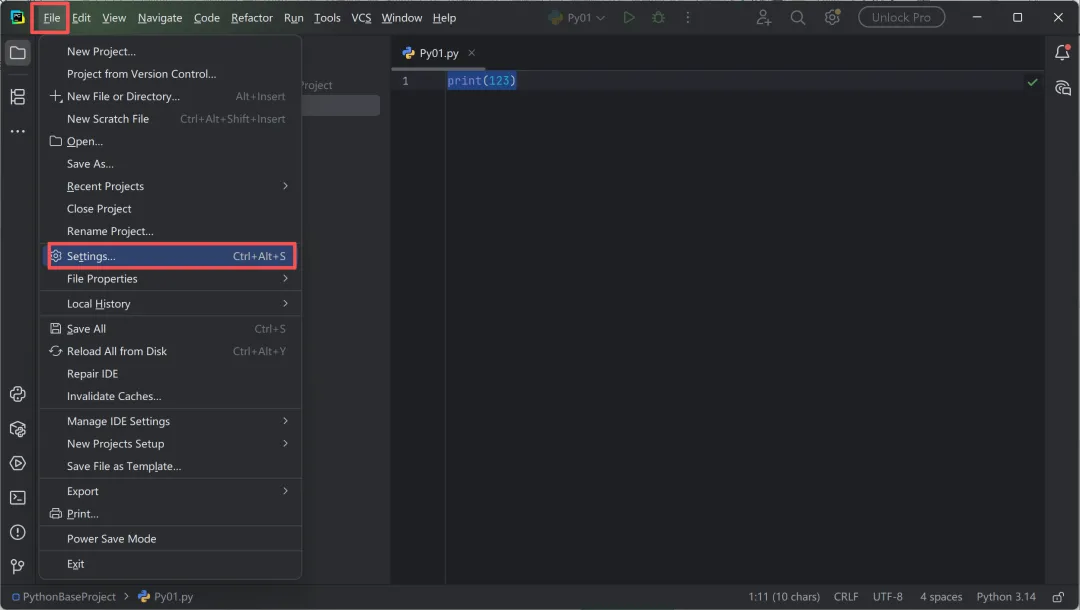Show more tool windows ellipsis
1080x610 pixels.
[x=18, y=132]
